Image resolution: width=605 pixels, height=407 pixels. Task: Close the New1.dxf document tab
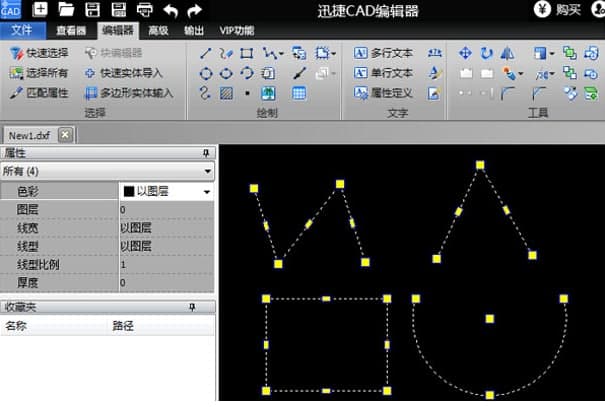65,135
